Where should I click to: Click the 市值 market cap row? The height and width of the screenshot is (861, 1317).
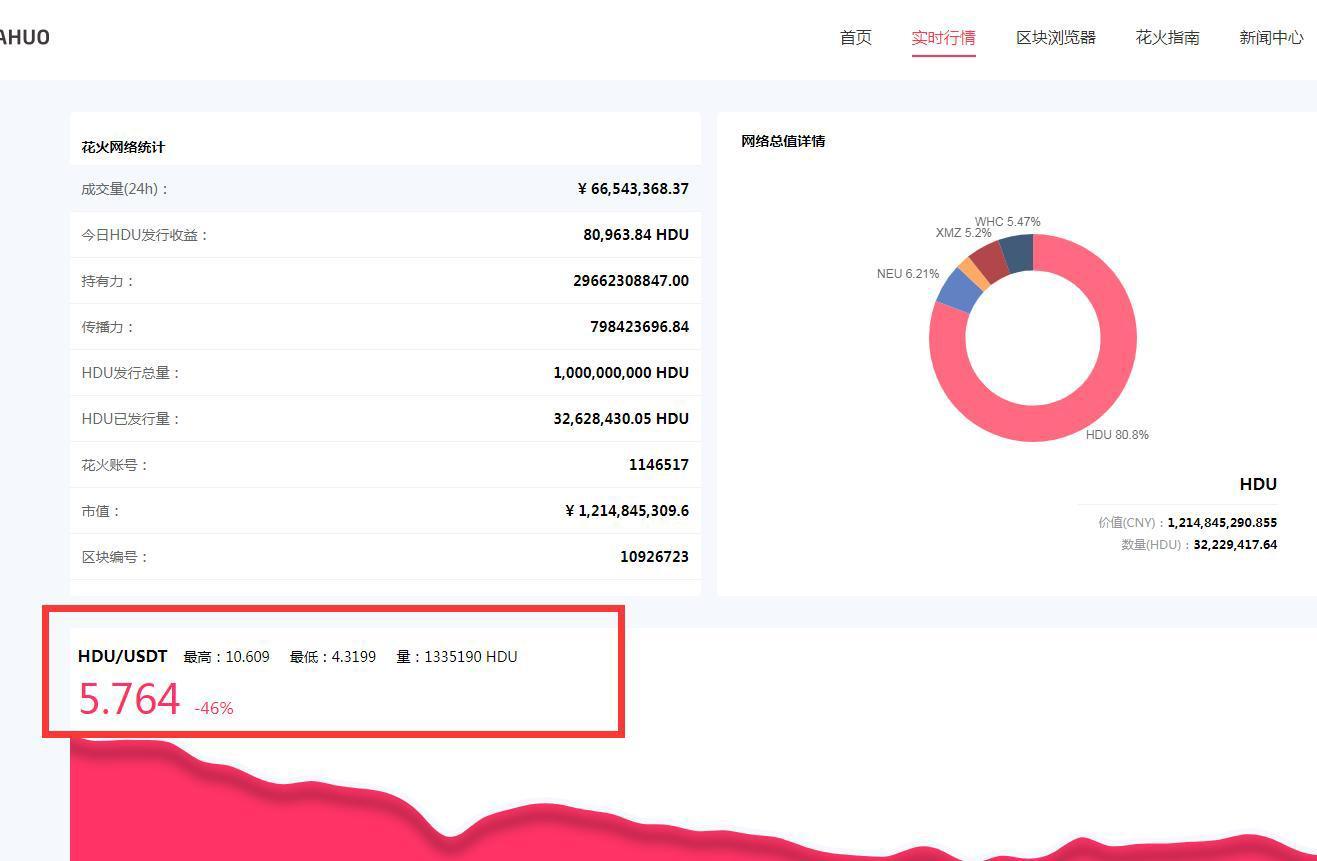385,511
